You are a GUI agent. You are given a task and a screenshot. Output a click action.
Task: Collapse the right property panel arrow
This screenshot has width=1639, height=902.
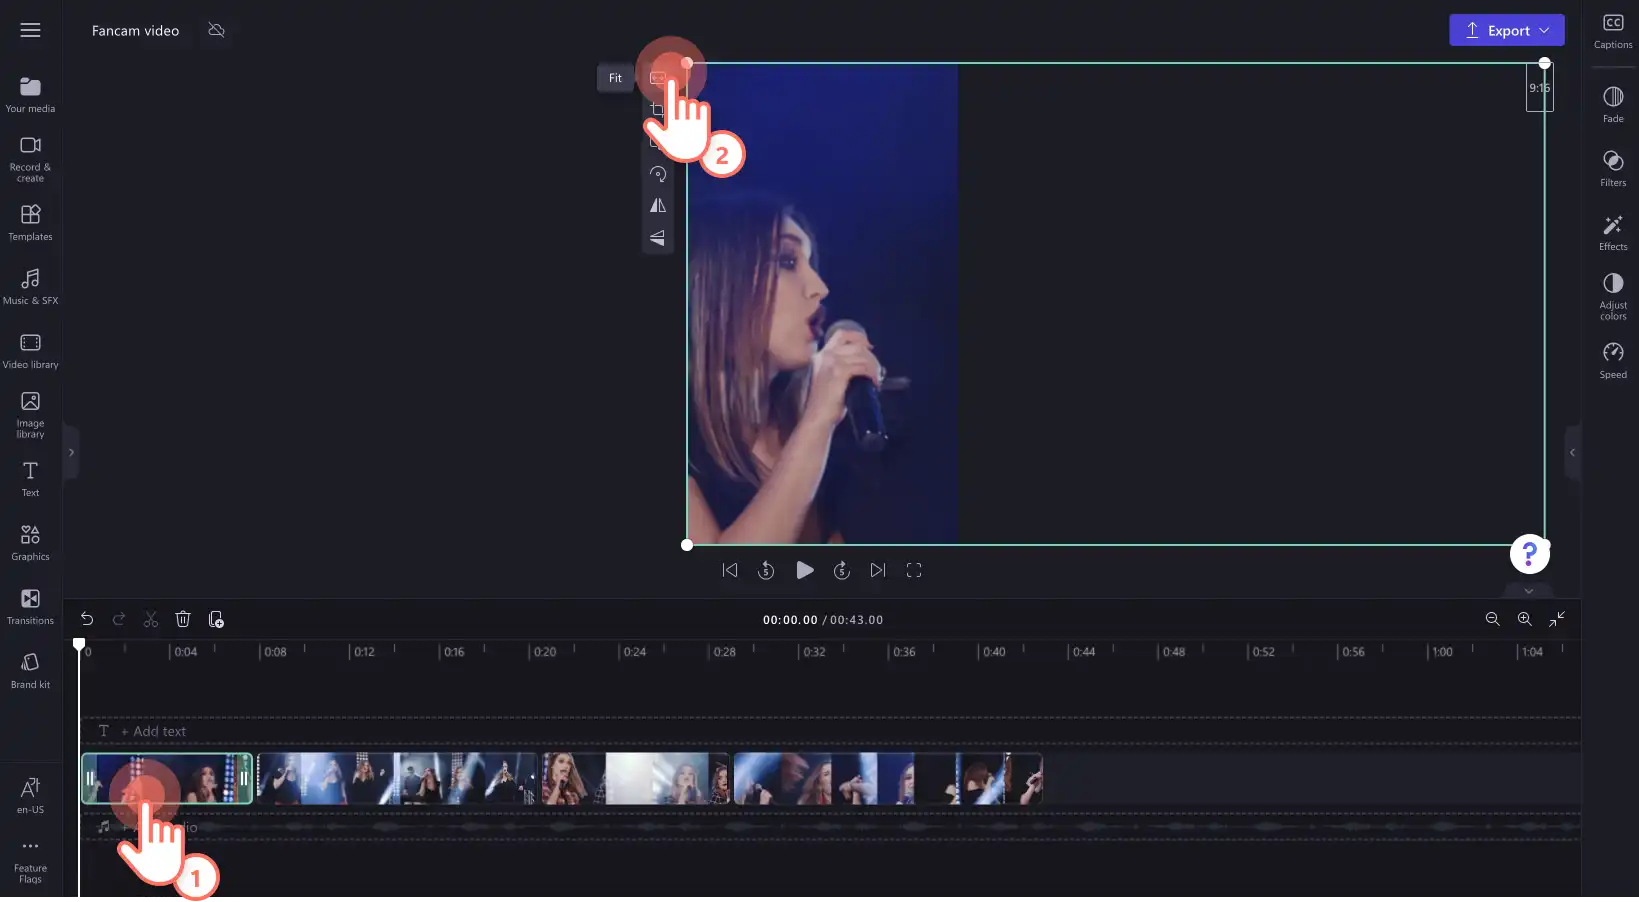click(x=1572, y=452)
